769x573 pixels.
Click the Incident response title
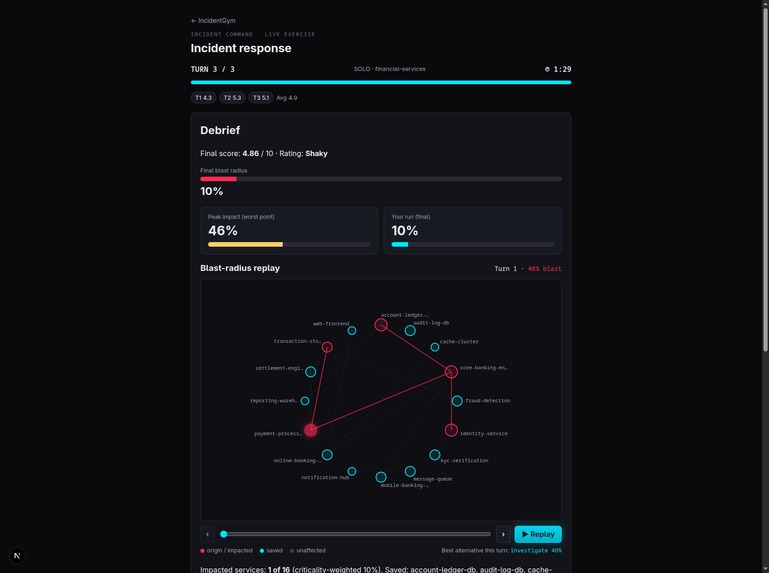[x=241, y=48]
